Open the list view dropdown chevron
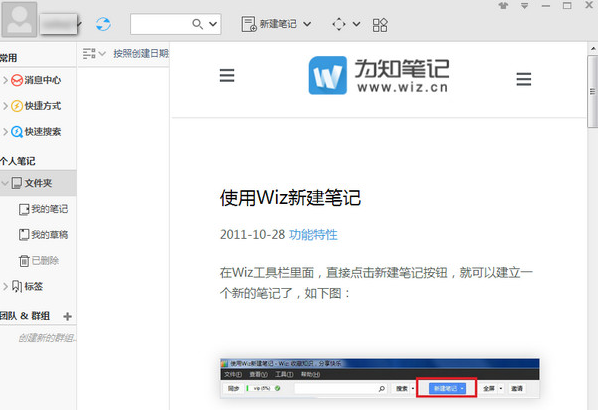This screenshot has height=410, width=605. pos(102,54)
